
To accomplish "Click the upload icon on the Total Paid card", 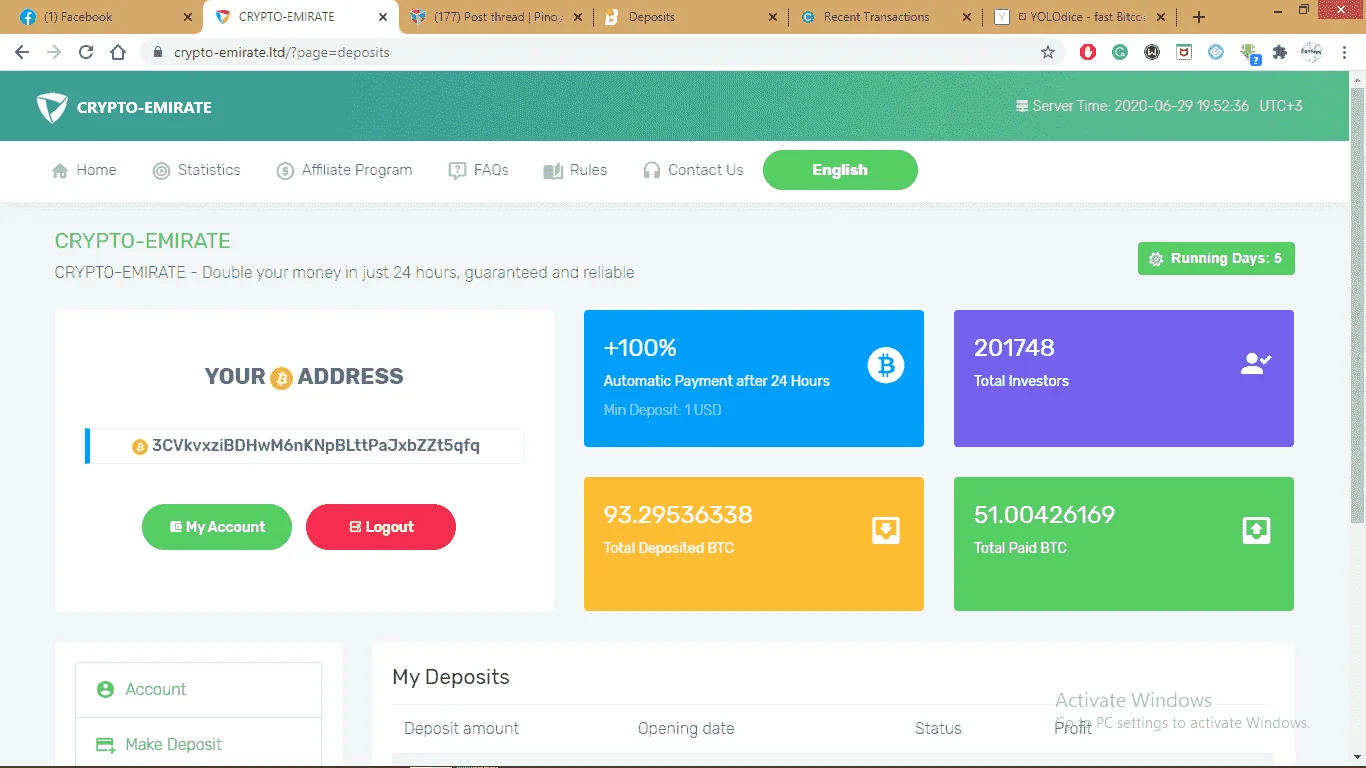I will (1256, 530).
